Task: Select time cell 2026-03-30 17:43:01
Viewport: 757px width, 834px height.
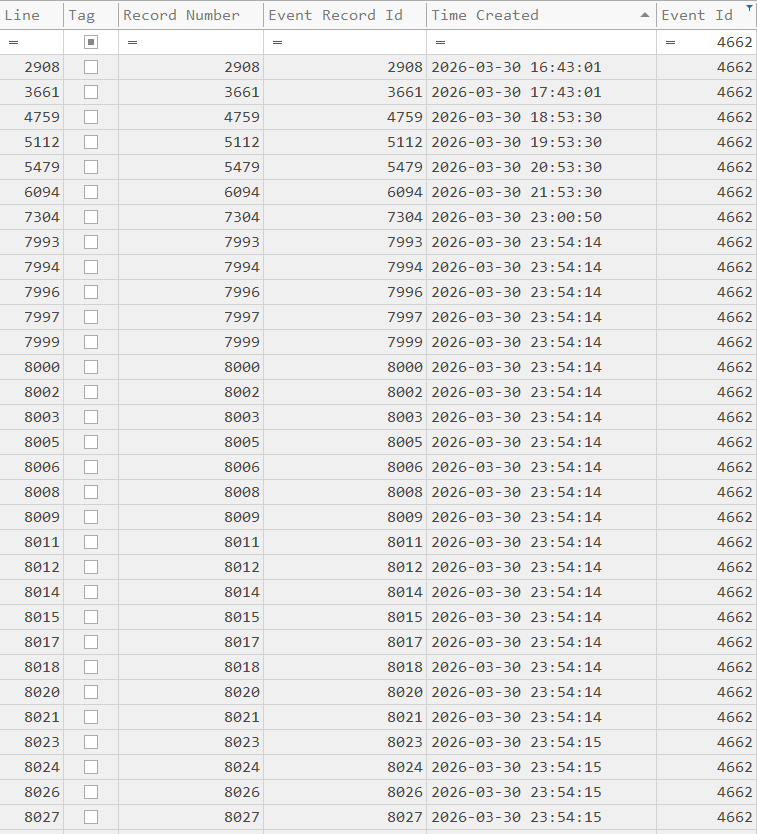Action: click(541, 92)
